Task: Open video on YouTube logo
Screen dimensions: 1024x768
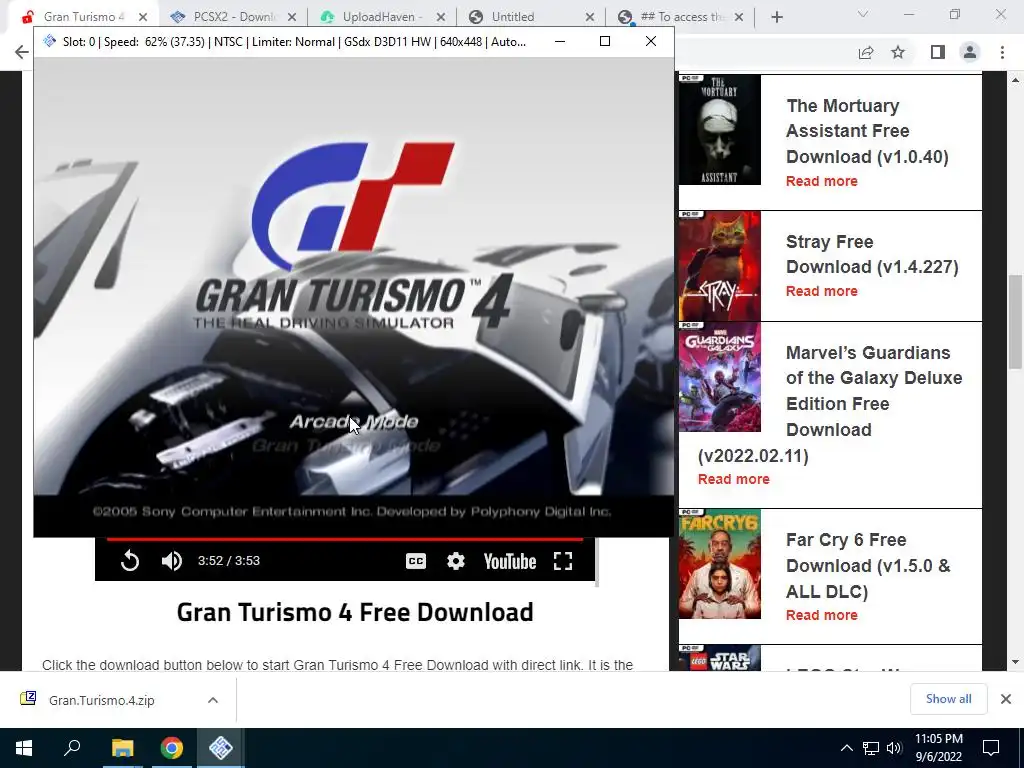Action: coord(510,561)
